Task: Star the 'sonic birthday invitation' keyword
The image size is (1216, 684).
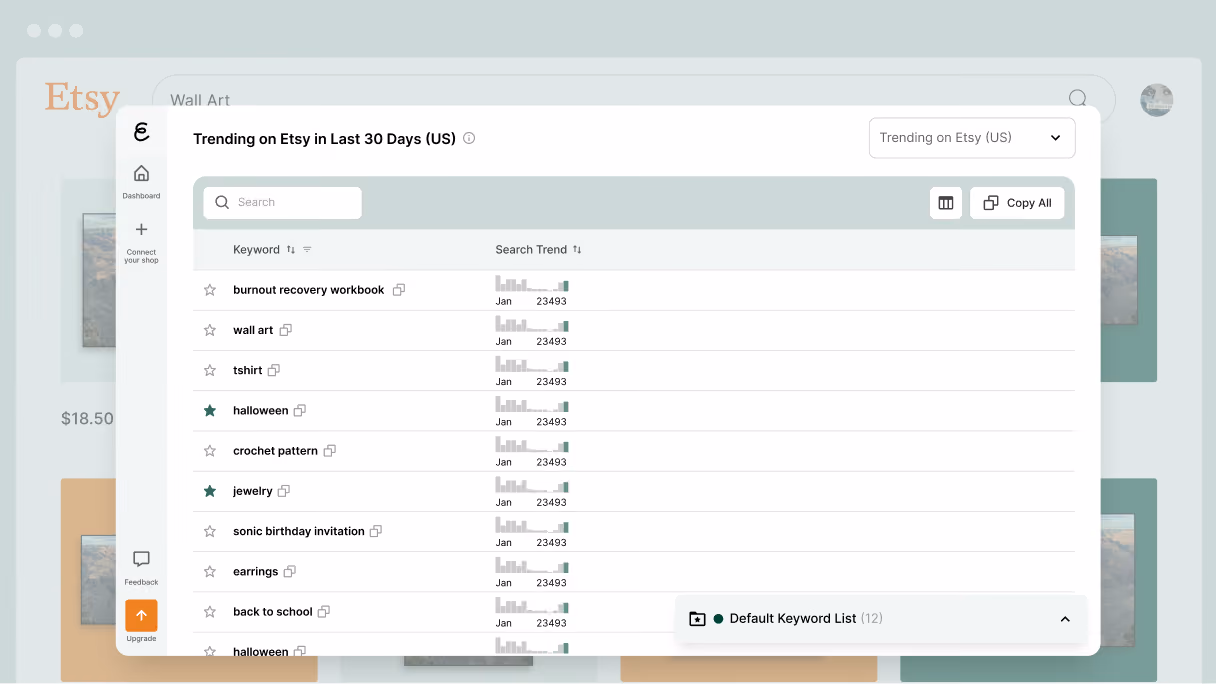Action: (x=210, y=531)
